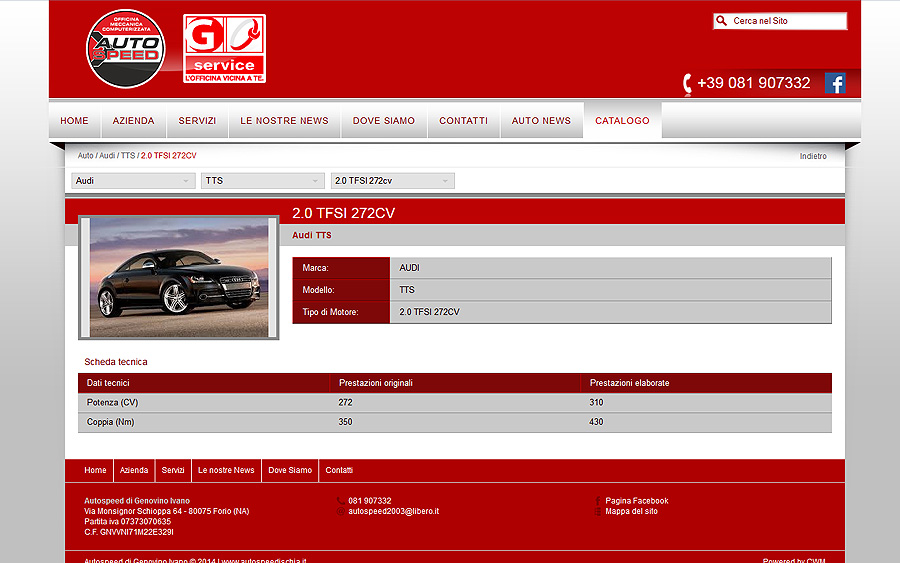
Task: Select the CATALOGO menu tab
Action: 623,121
